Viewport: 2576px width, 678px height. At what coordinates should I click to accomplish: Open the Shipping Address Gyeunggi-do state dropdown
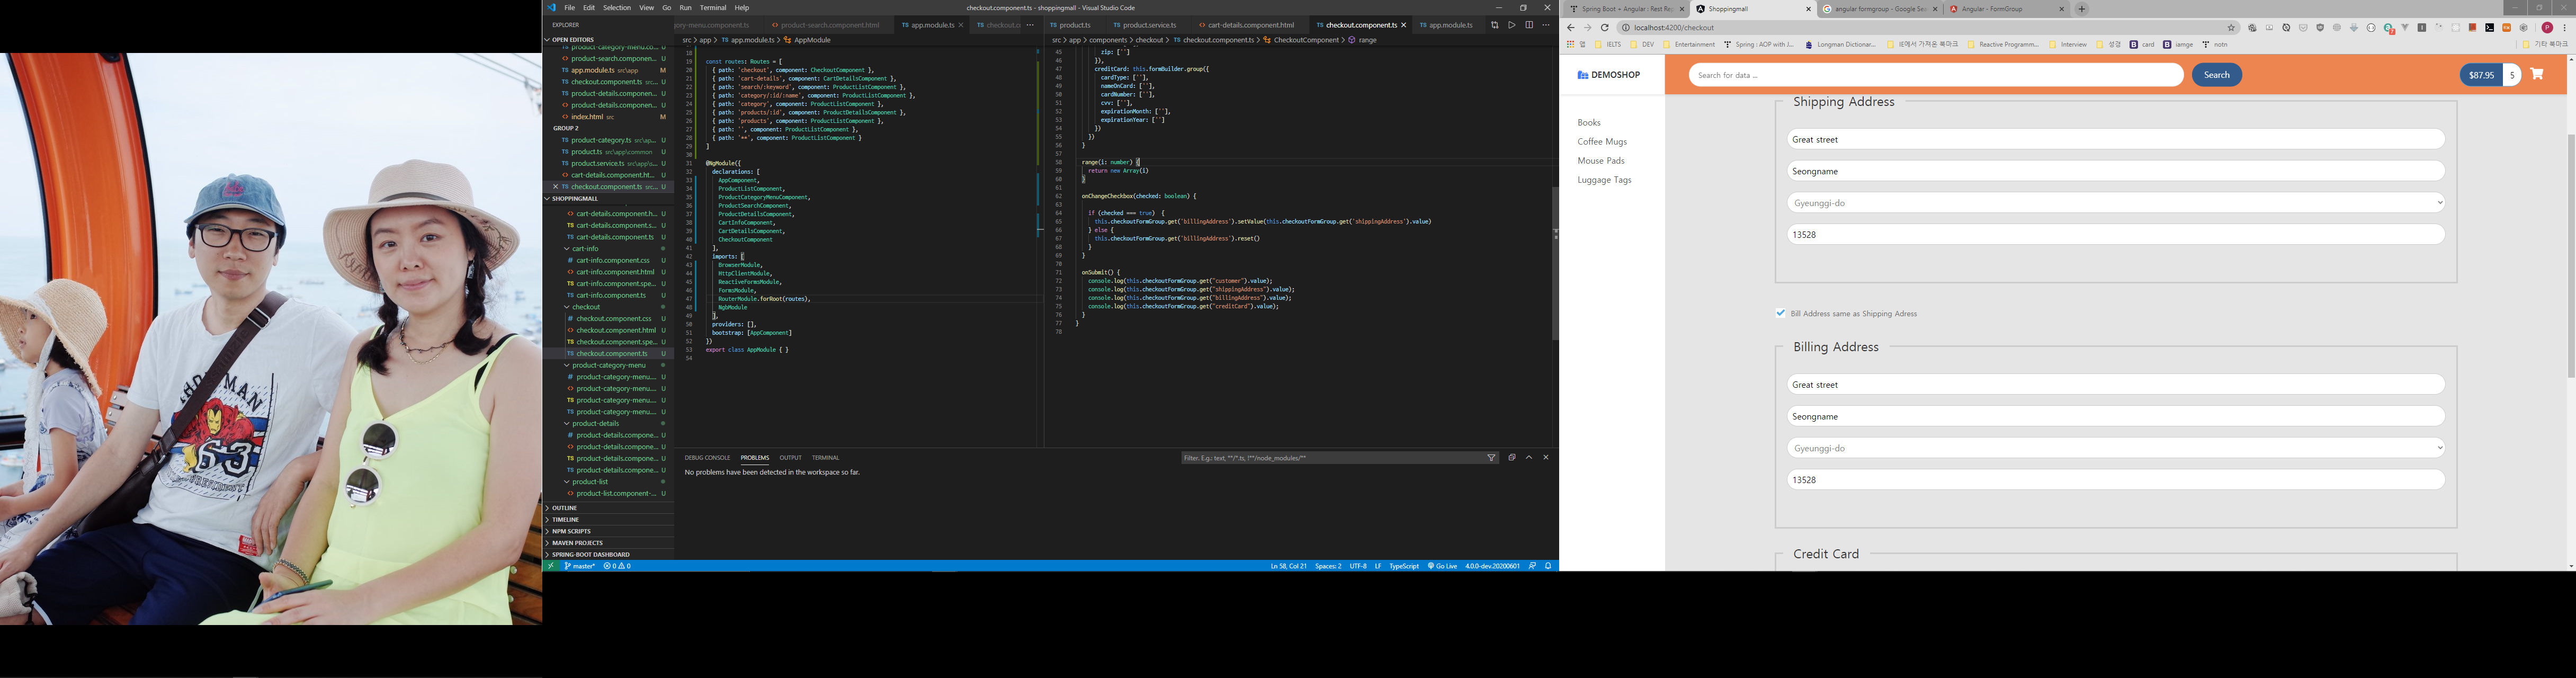[2115, 203]
